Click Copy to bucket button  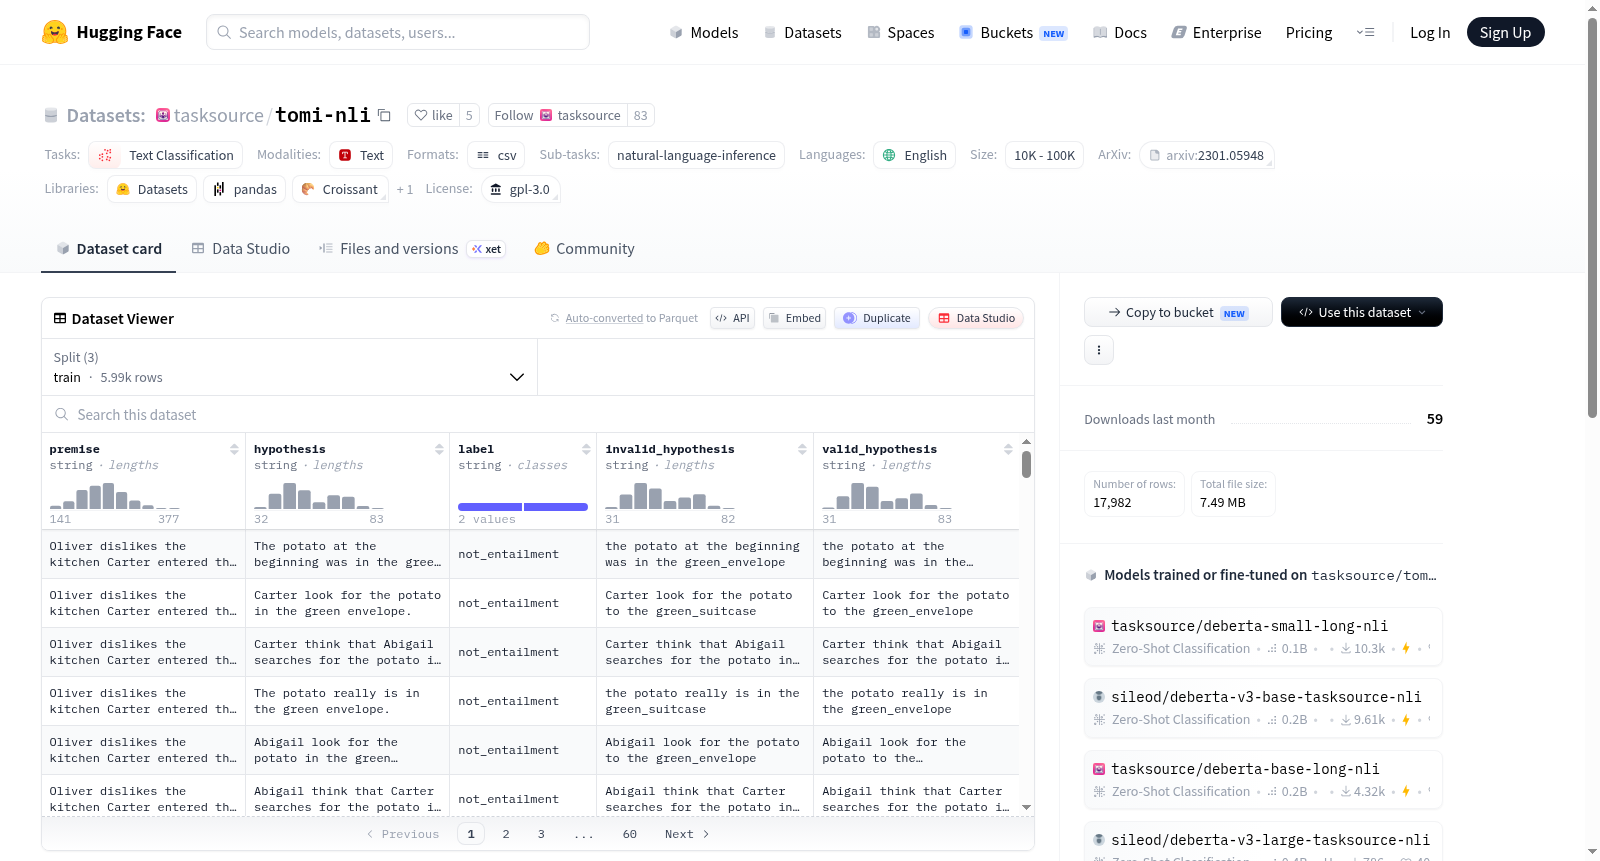point(1178,312)
